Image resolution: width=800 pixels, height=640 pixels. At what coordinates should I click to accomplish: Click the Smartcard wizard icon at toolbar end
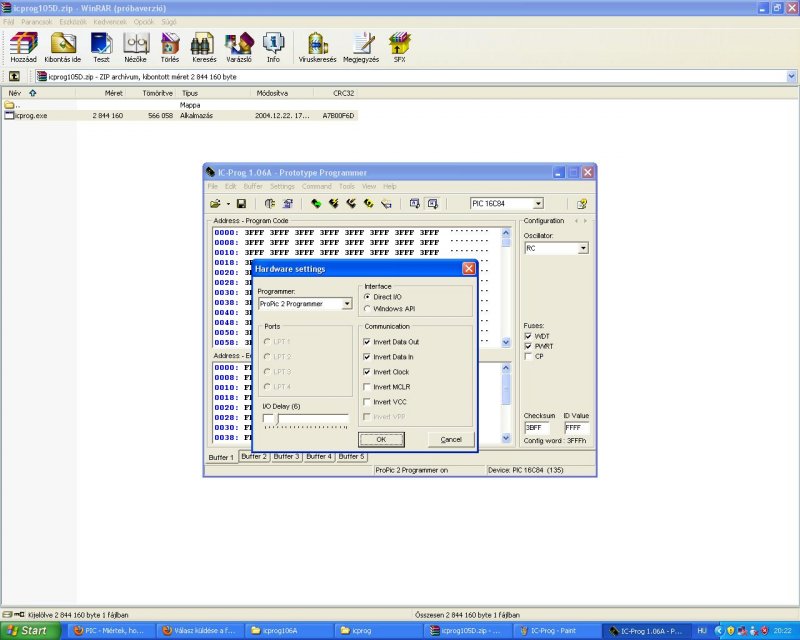[581, 204]
